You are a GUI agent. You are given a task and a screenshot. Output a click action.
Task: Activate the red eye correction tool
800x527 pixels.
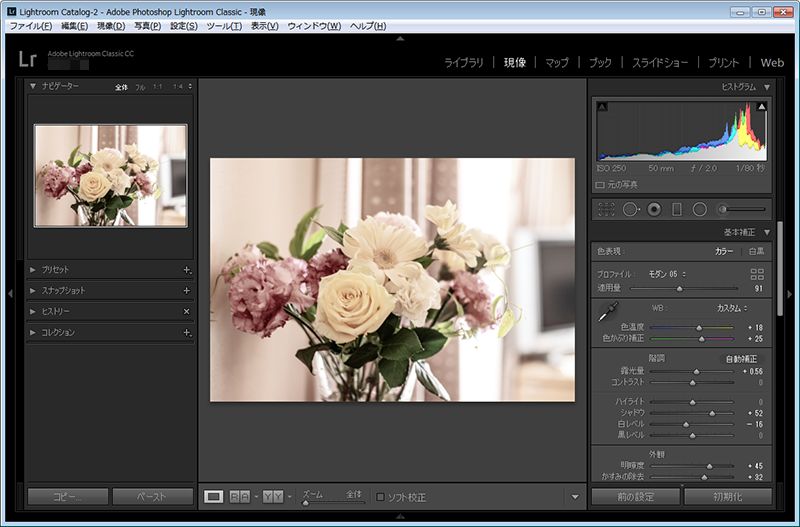[654, 209]
